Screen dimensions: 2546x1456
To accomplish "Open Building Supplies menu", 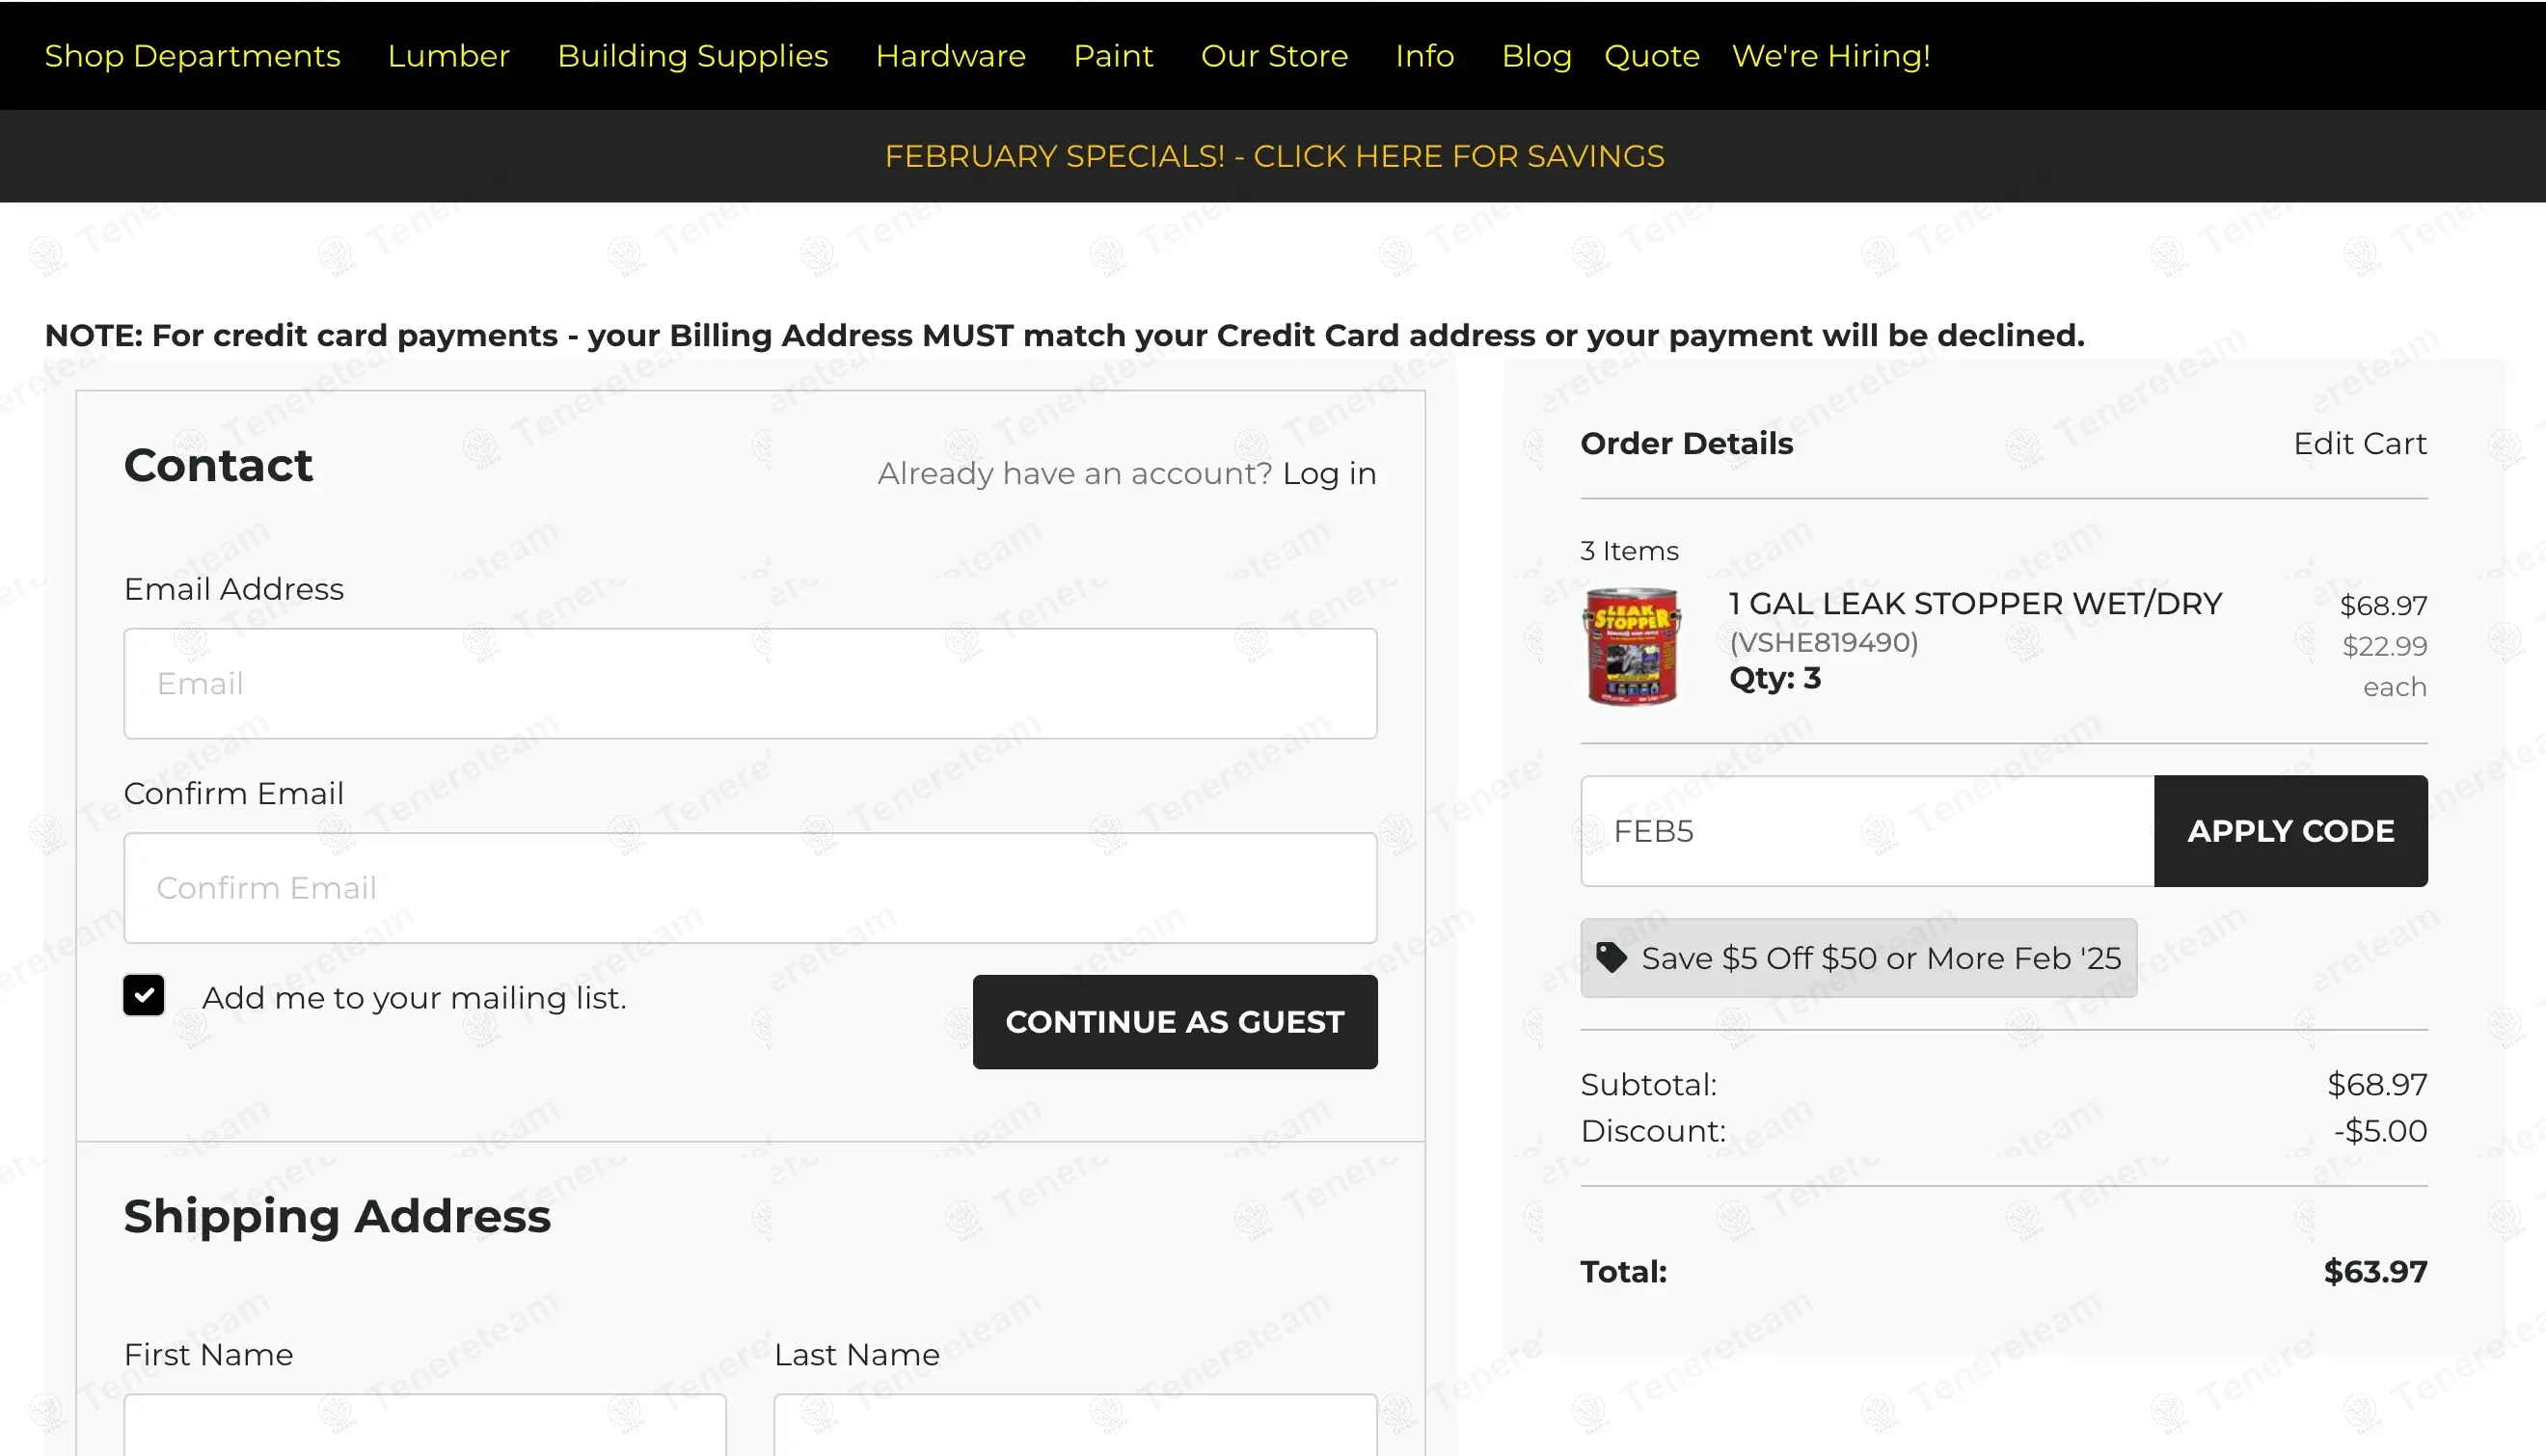I will pyautogui.click(x=692, y=56).
